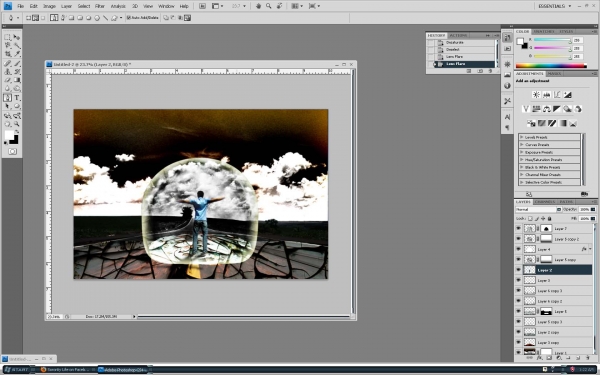Image resolution: width=600 pixels, height=375 pixels.
Task: Hide Layer 7 visibility eye
Action: tap(518, 228)
